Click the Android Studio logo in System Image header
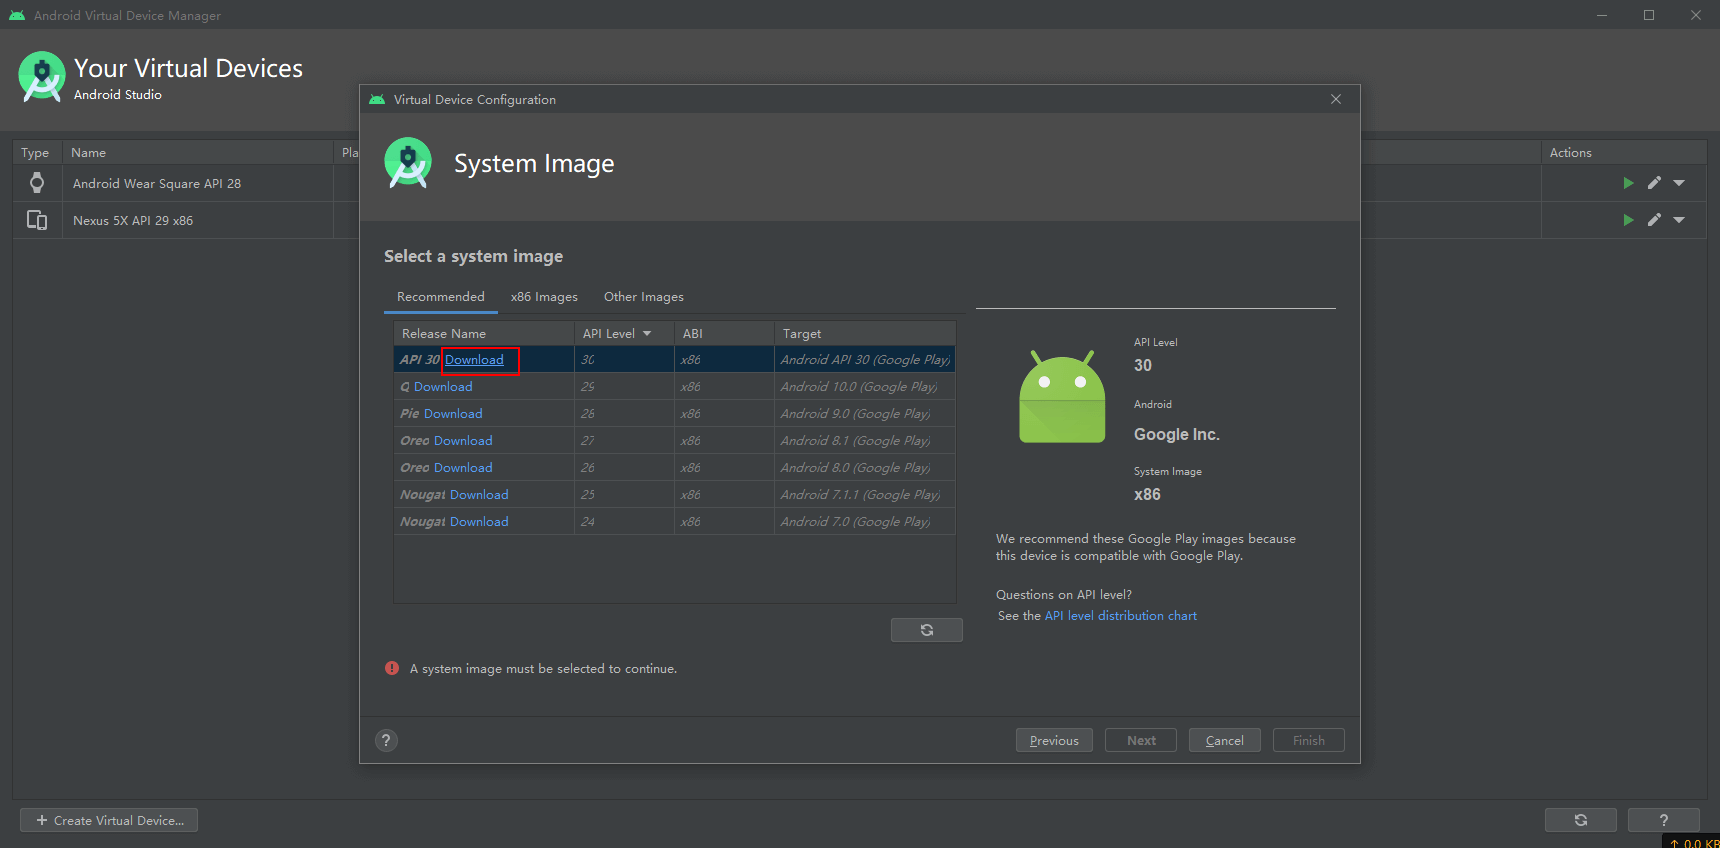Viewport: 1720px width, 848px height. (408, 163)
